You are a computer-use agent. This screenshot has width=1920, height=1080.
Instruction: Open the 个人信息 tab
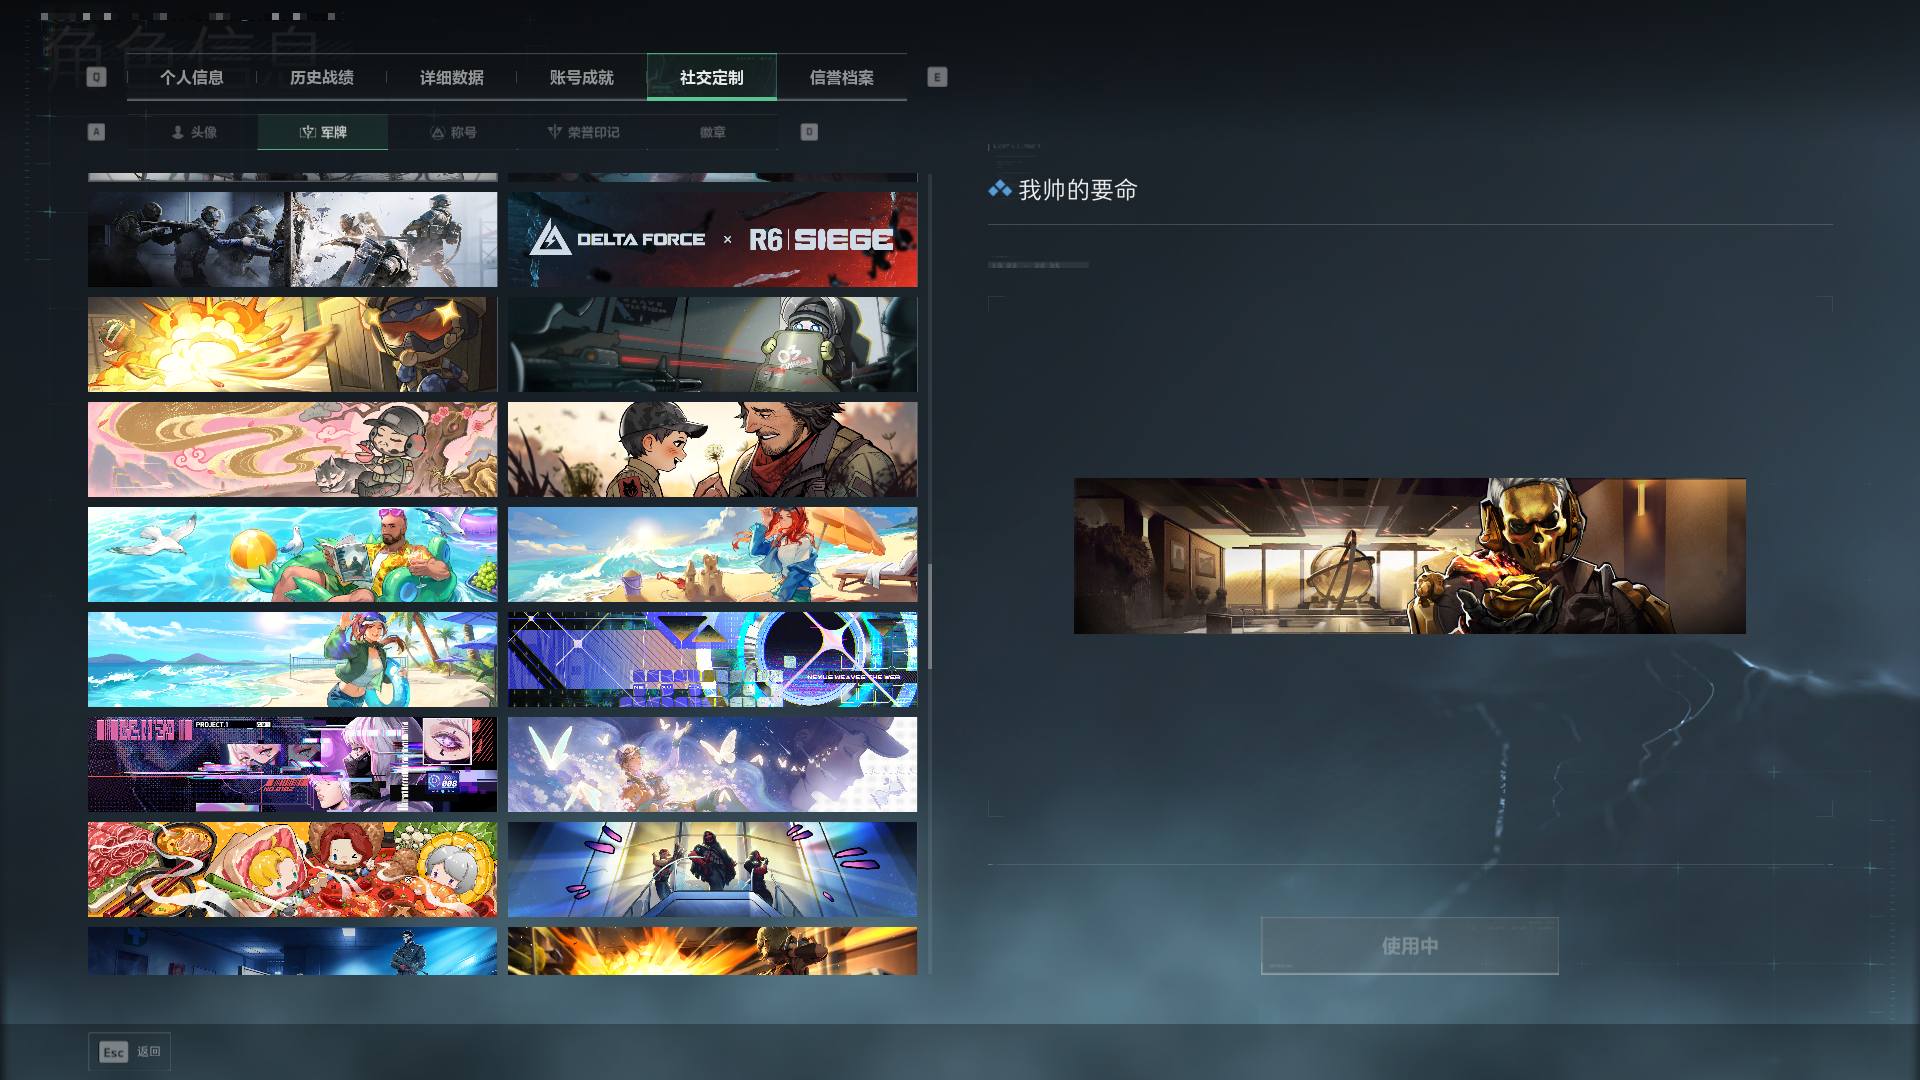coord(191,77)
